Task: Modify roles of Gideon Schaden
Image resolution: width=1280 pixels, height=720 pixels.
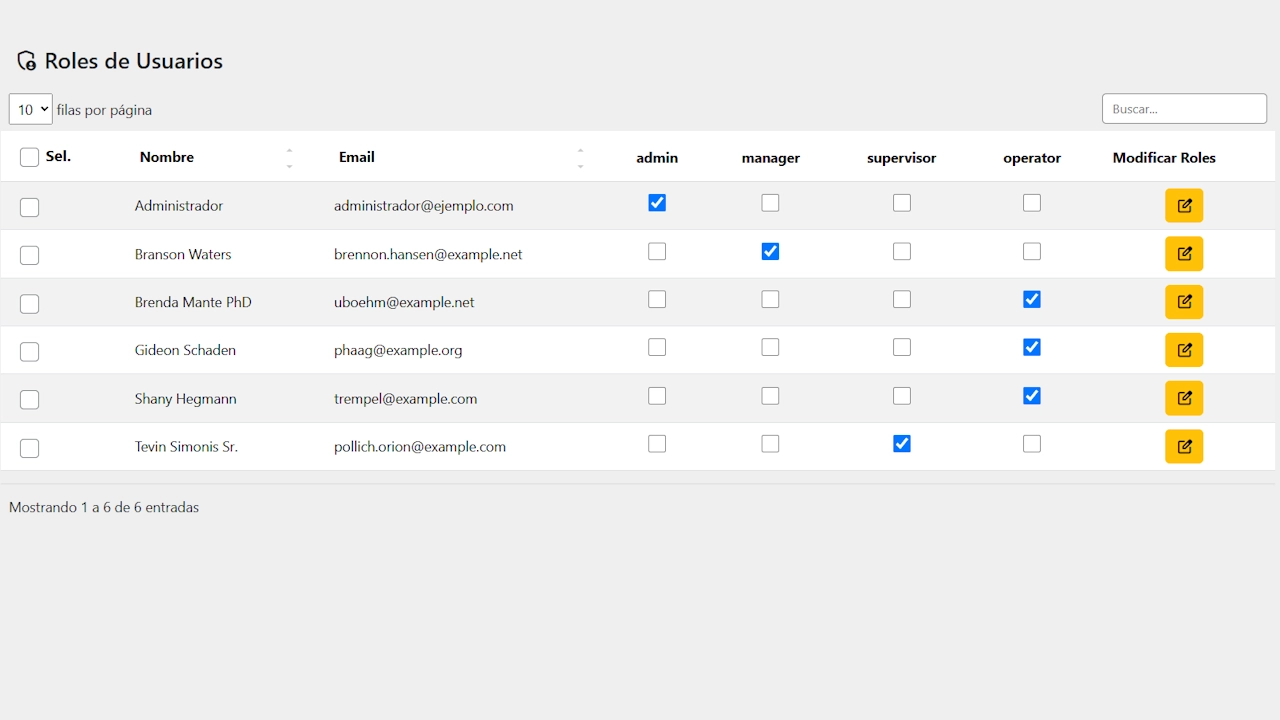Action: 1183,350
